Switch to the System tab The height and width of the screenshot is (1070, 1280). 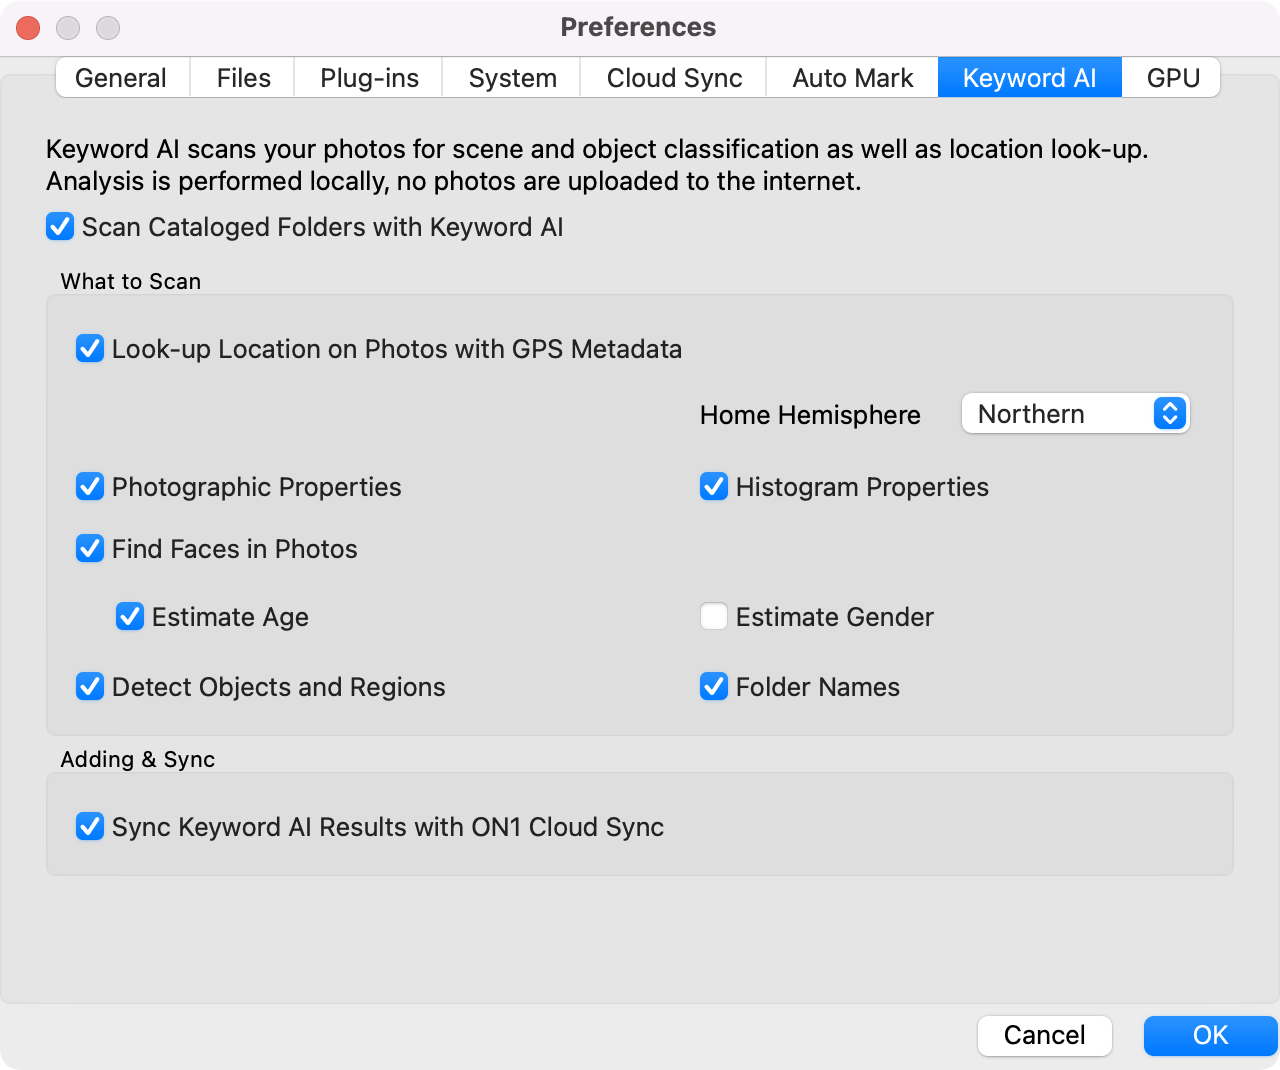pyautogui.click(x=511, y=77)
